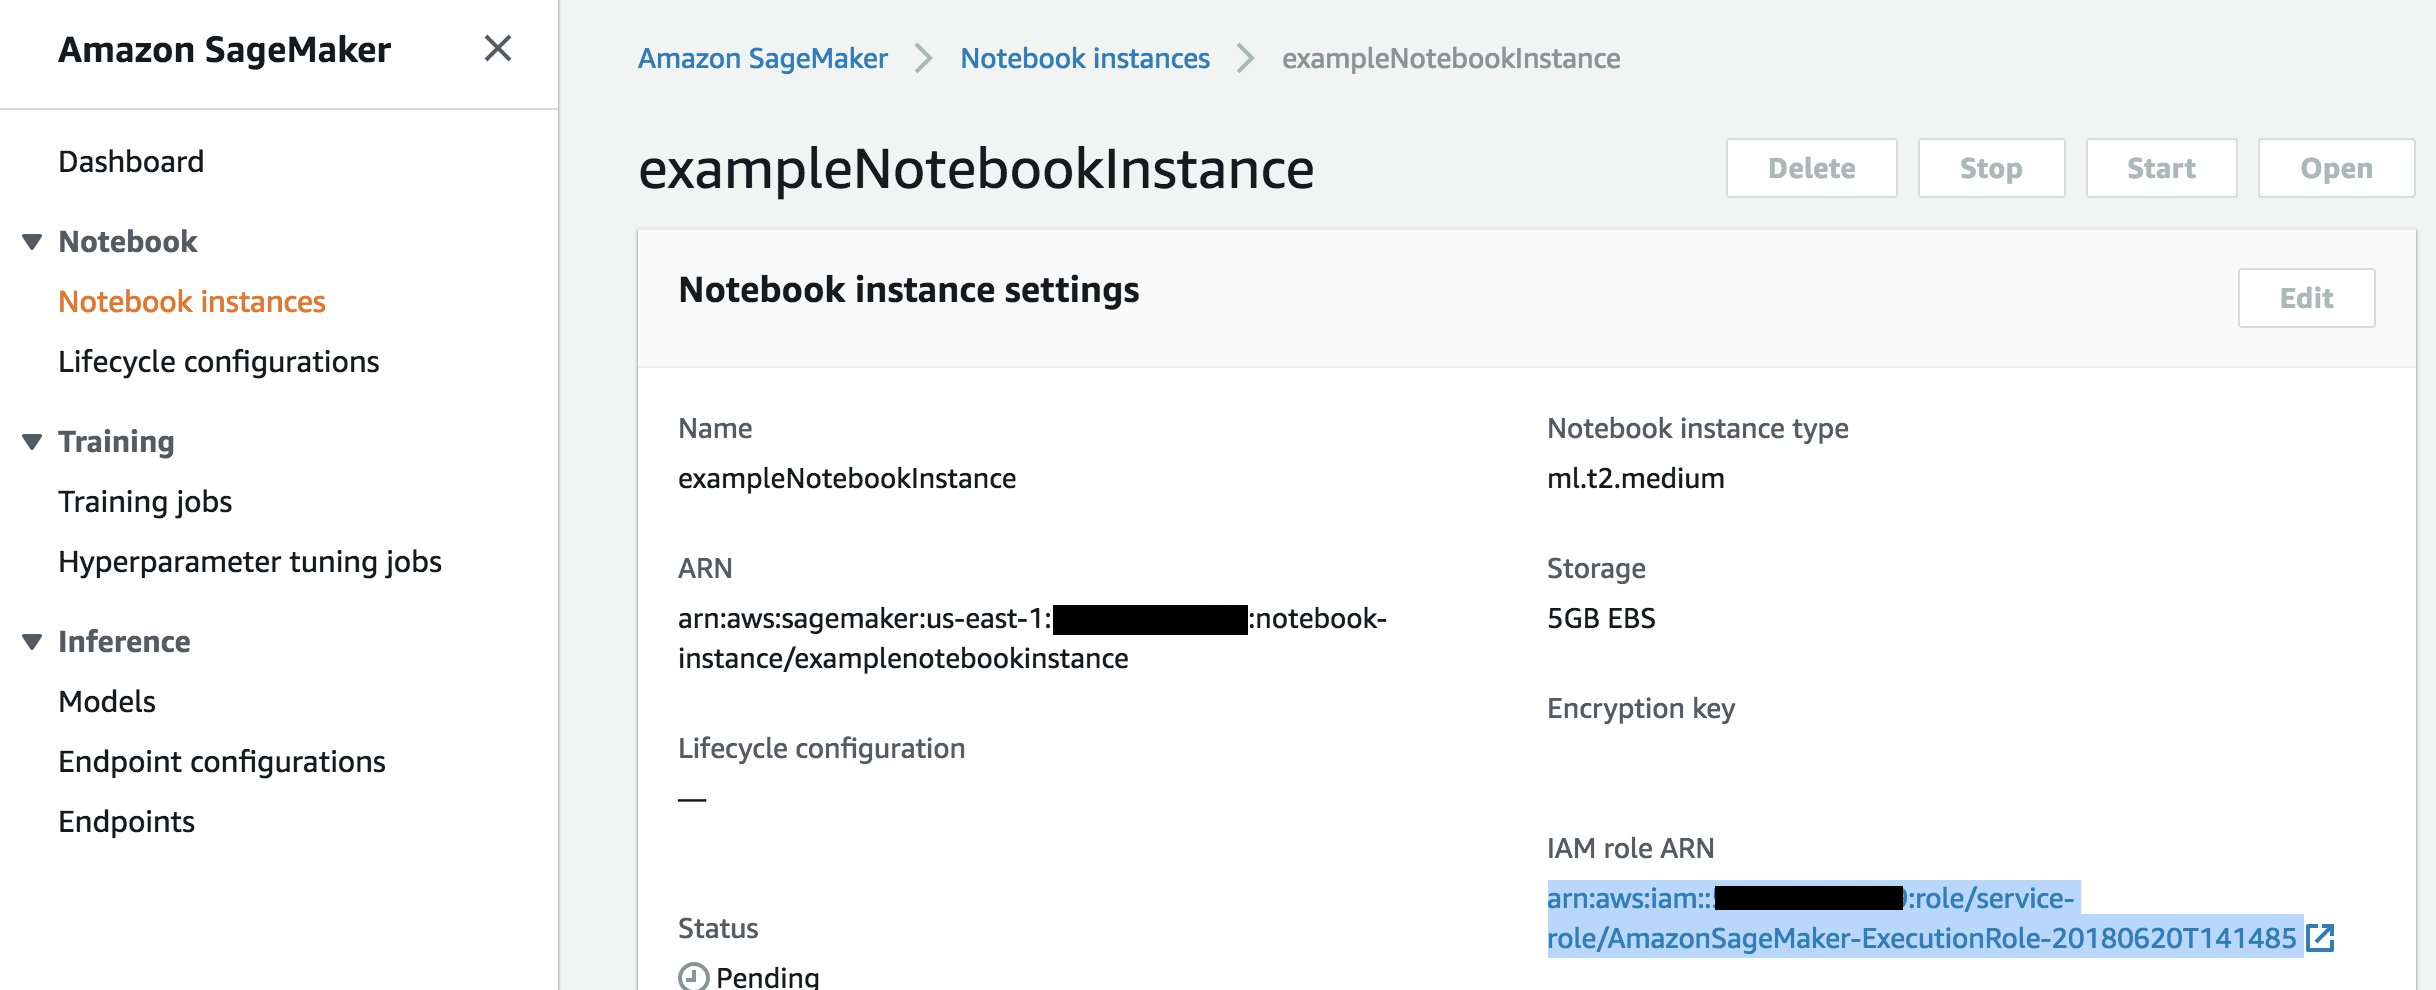Open Lifecycle configurations
Image resolution: width=2436 pixels, height=990 pixels.
coord(219,361)
